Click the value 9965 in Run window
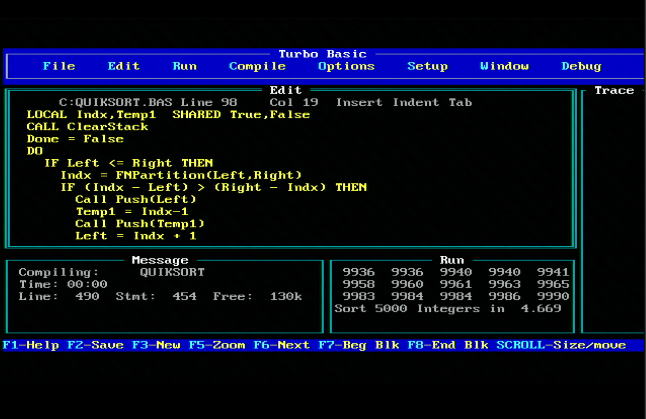Screen dimensions: 646x419 tap(553, 284)
